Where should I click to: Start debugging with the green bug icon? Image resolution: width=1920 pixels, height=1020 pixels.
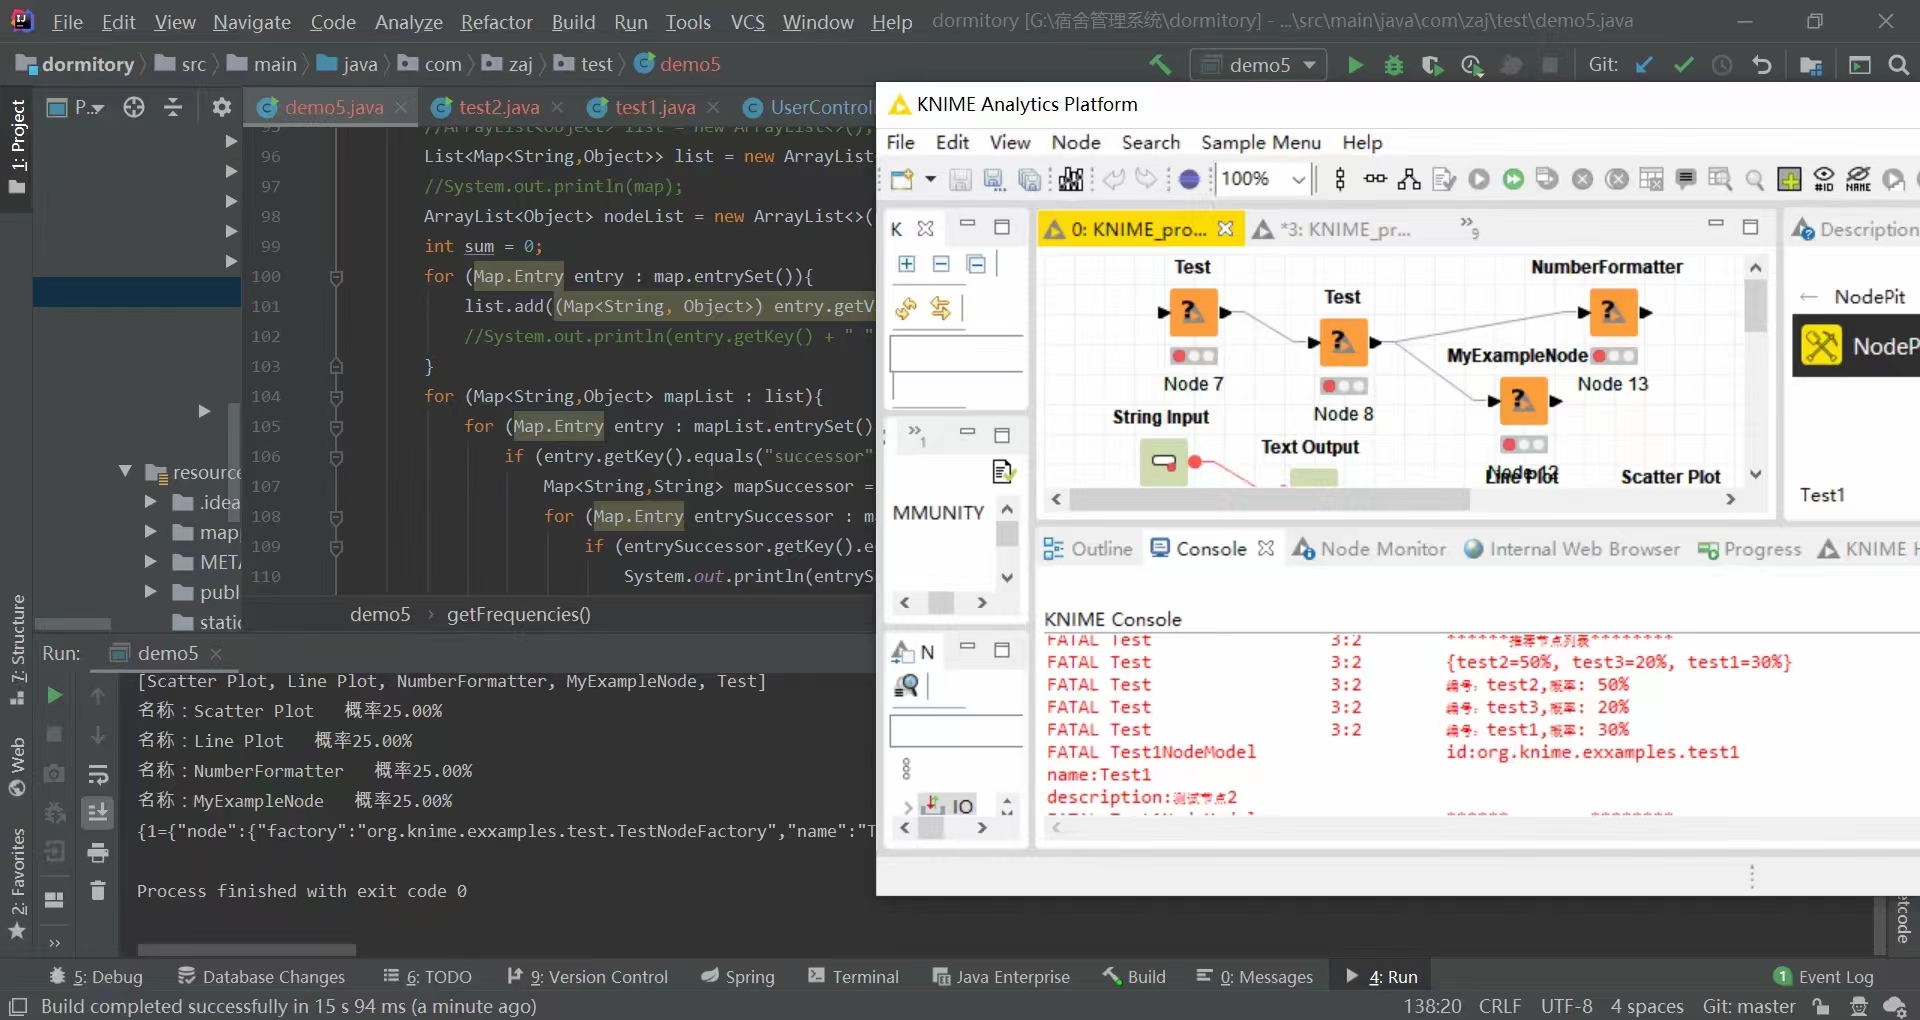(1393, 65)
